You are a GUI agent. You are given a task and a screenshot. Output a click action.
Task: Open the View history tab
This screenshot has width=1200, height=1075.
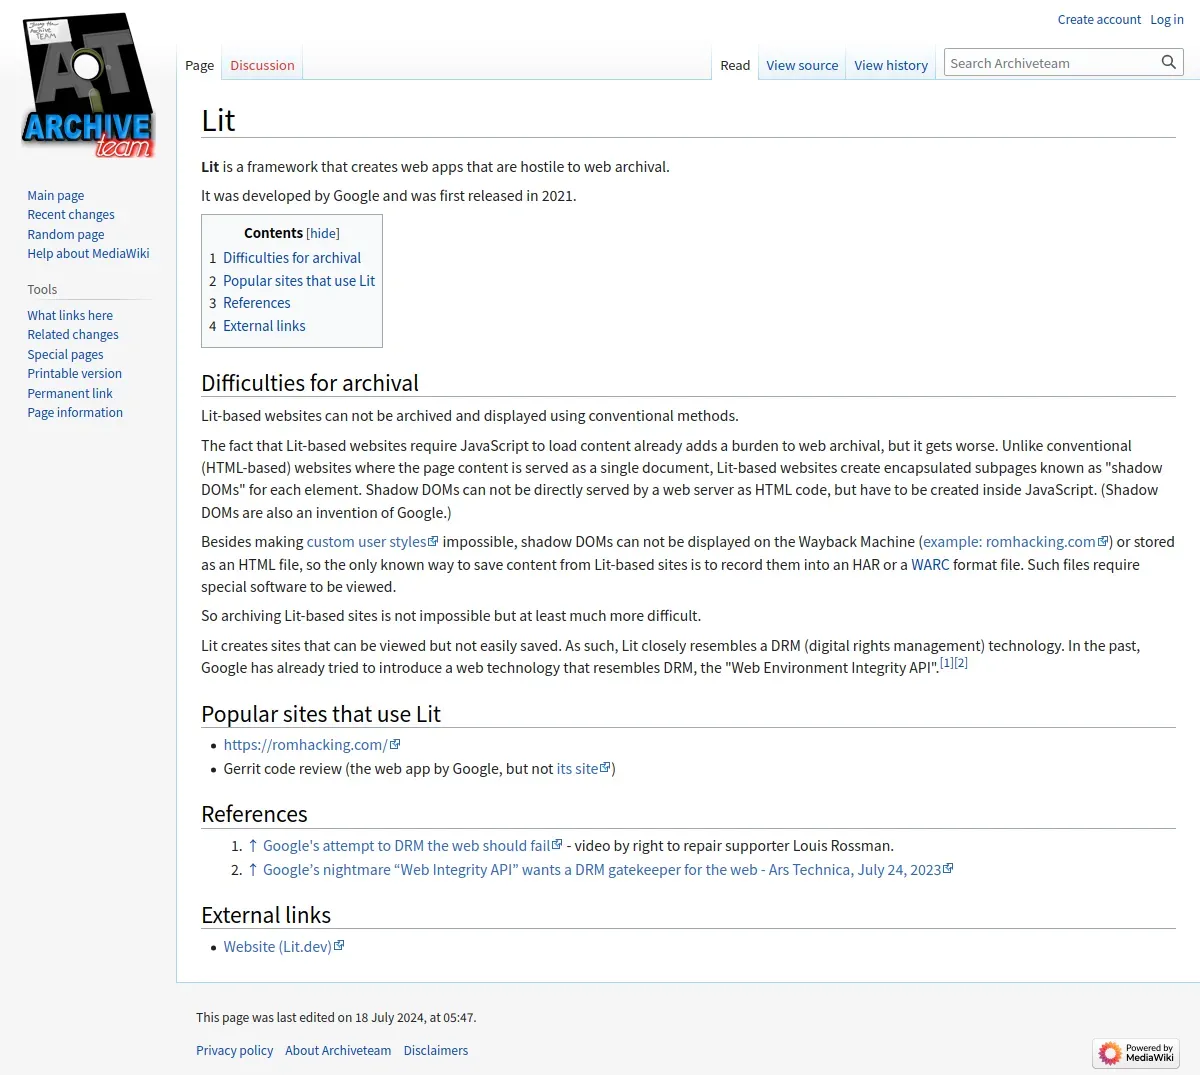891,65
